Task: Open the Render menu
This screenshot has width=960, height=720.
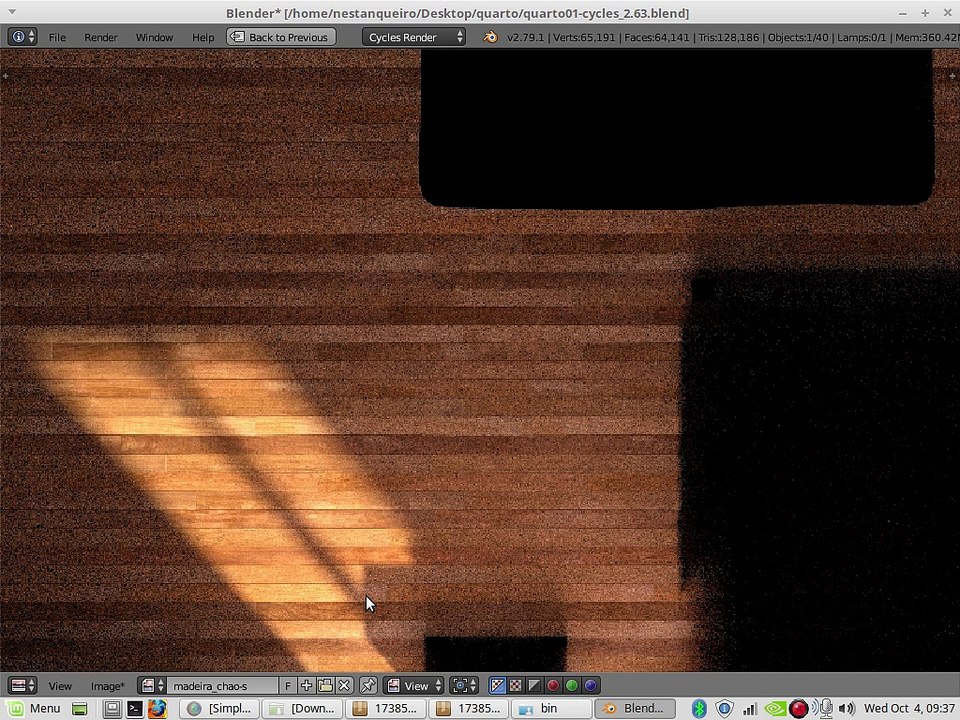Action: (101, 37)
